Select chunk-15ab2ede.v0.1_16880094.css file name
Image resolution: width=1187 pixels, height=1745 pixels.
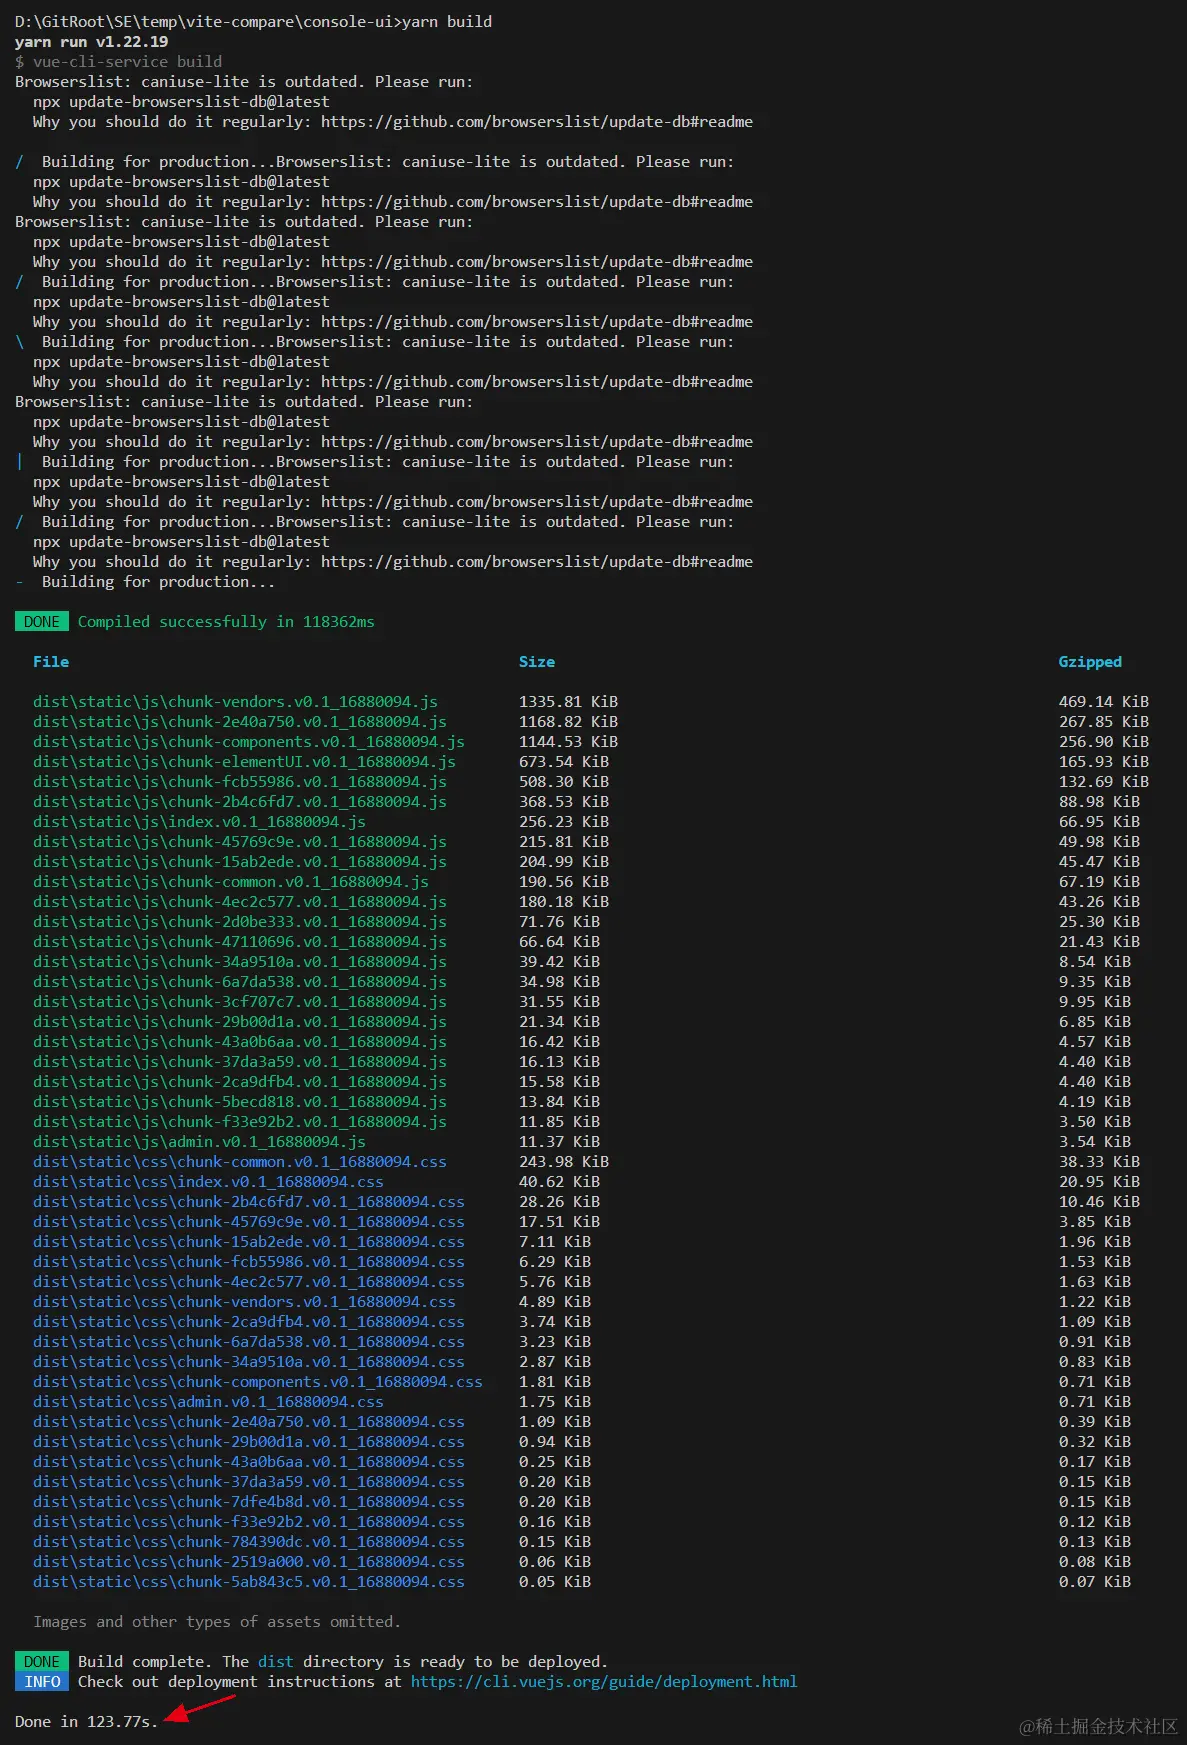(249, 1242)
